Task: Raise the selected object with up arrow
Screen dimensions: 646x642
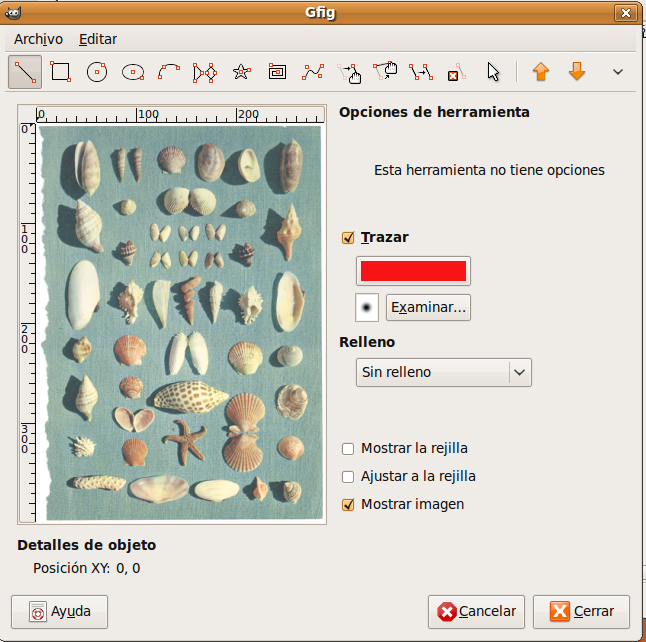Action: [x=541, y=72]
